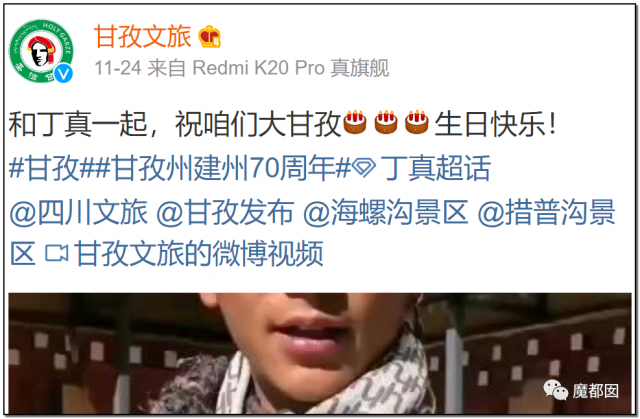The image size is (640, 419).
Task: Open the @海螺沟景区 mention
Action: click(x=385, y=212)
